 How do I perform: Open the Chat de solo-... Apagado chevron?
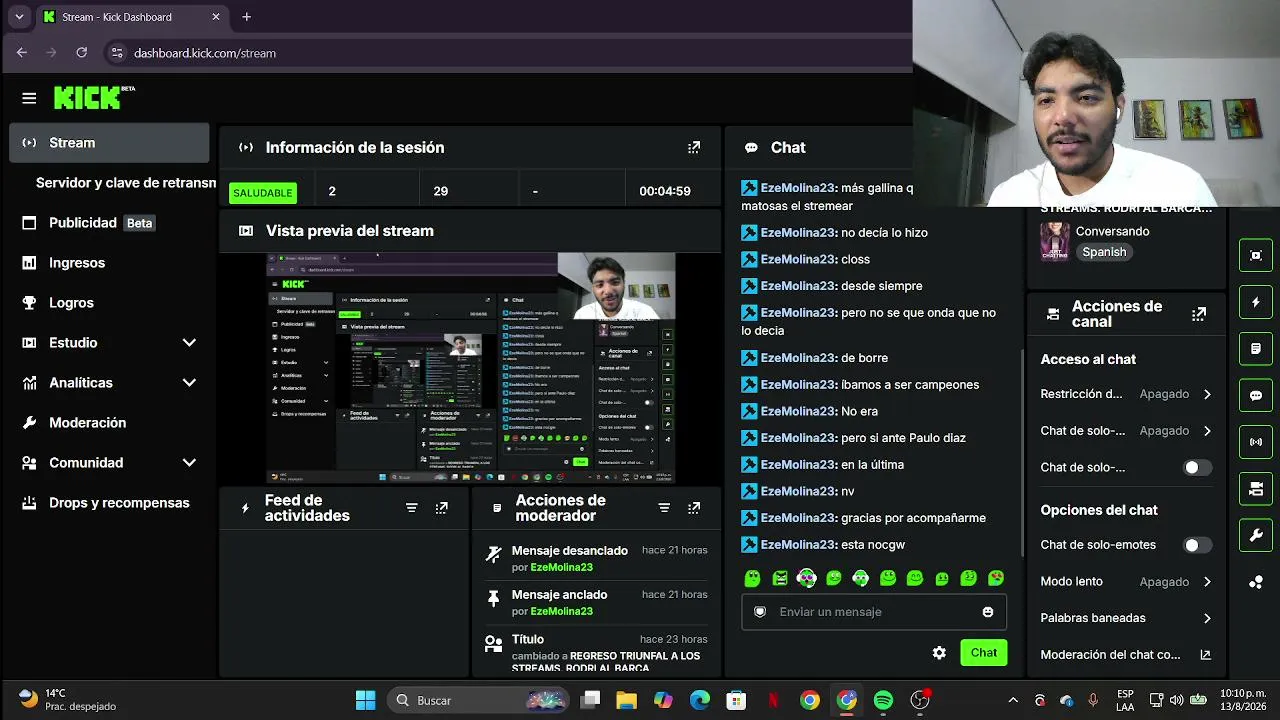pos(1207,431)
